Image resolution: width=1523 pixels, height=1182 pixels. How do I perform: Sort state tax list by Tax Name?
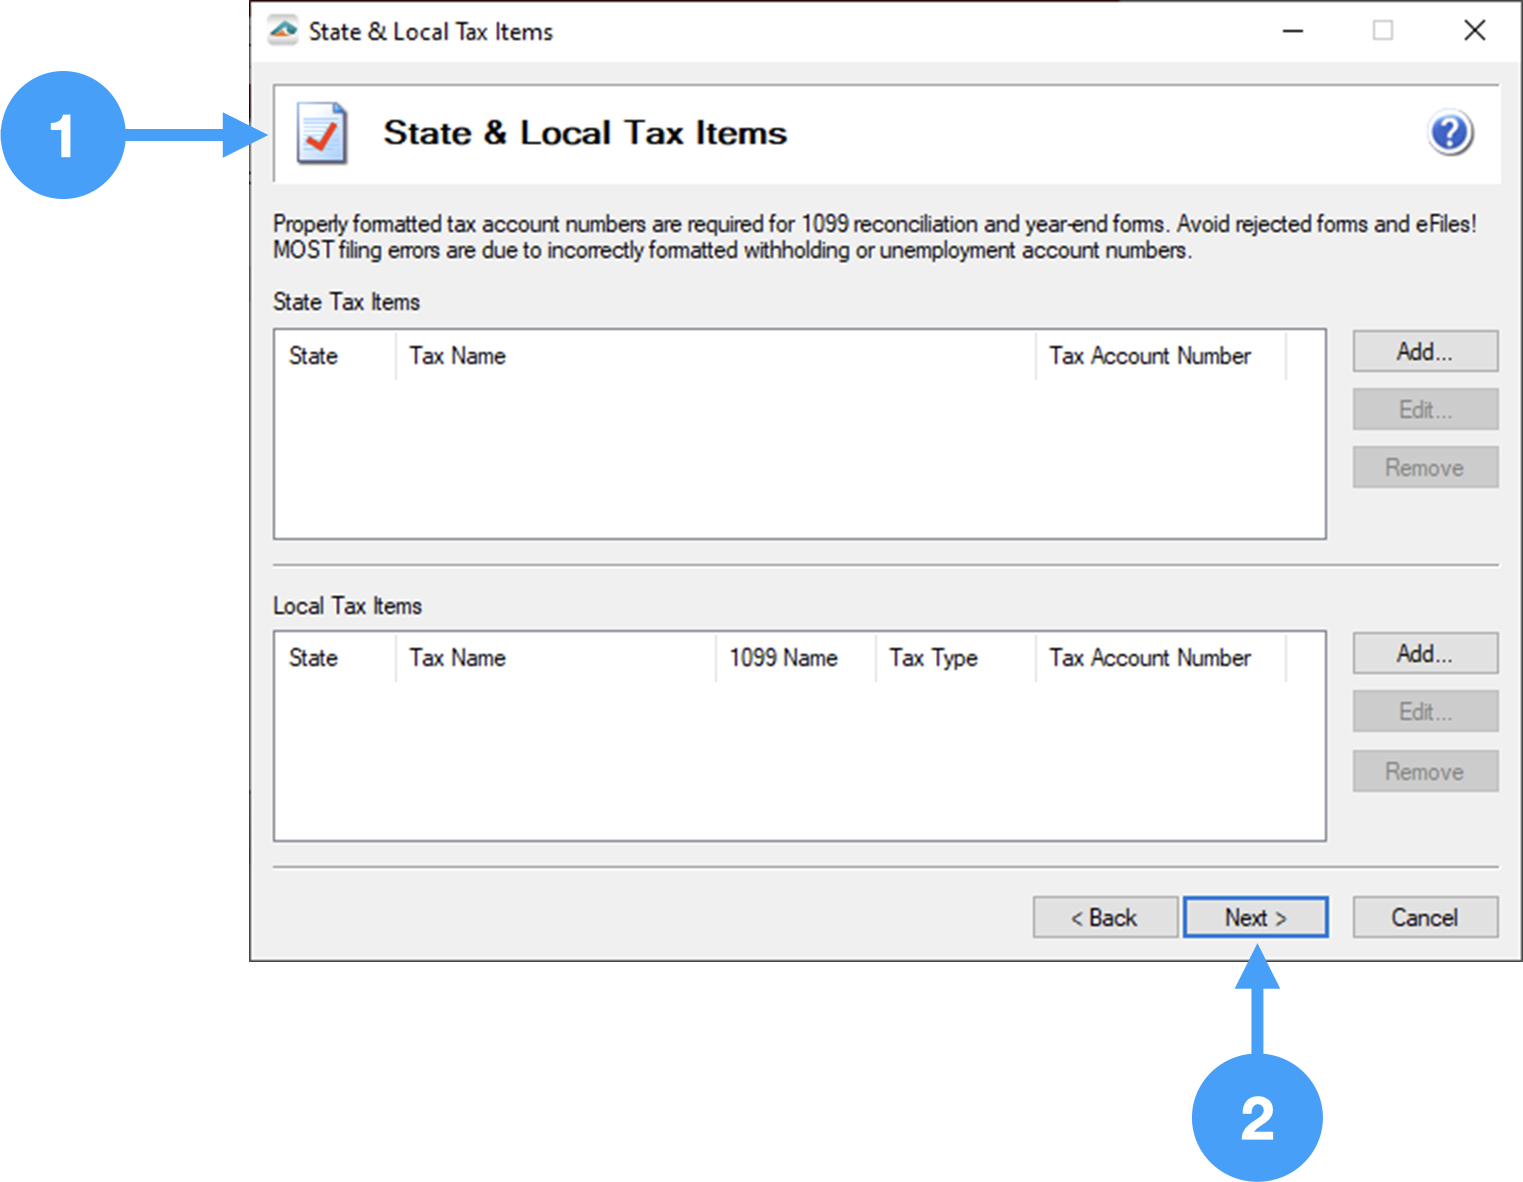click(457, 356)
